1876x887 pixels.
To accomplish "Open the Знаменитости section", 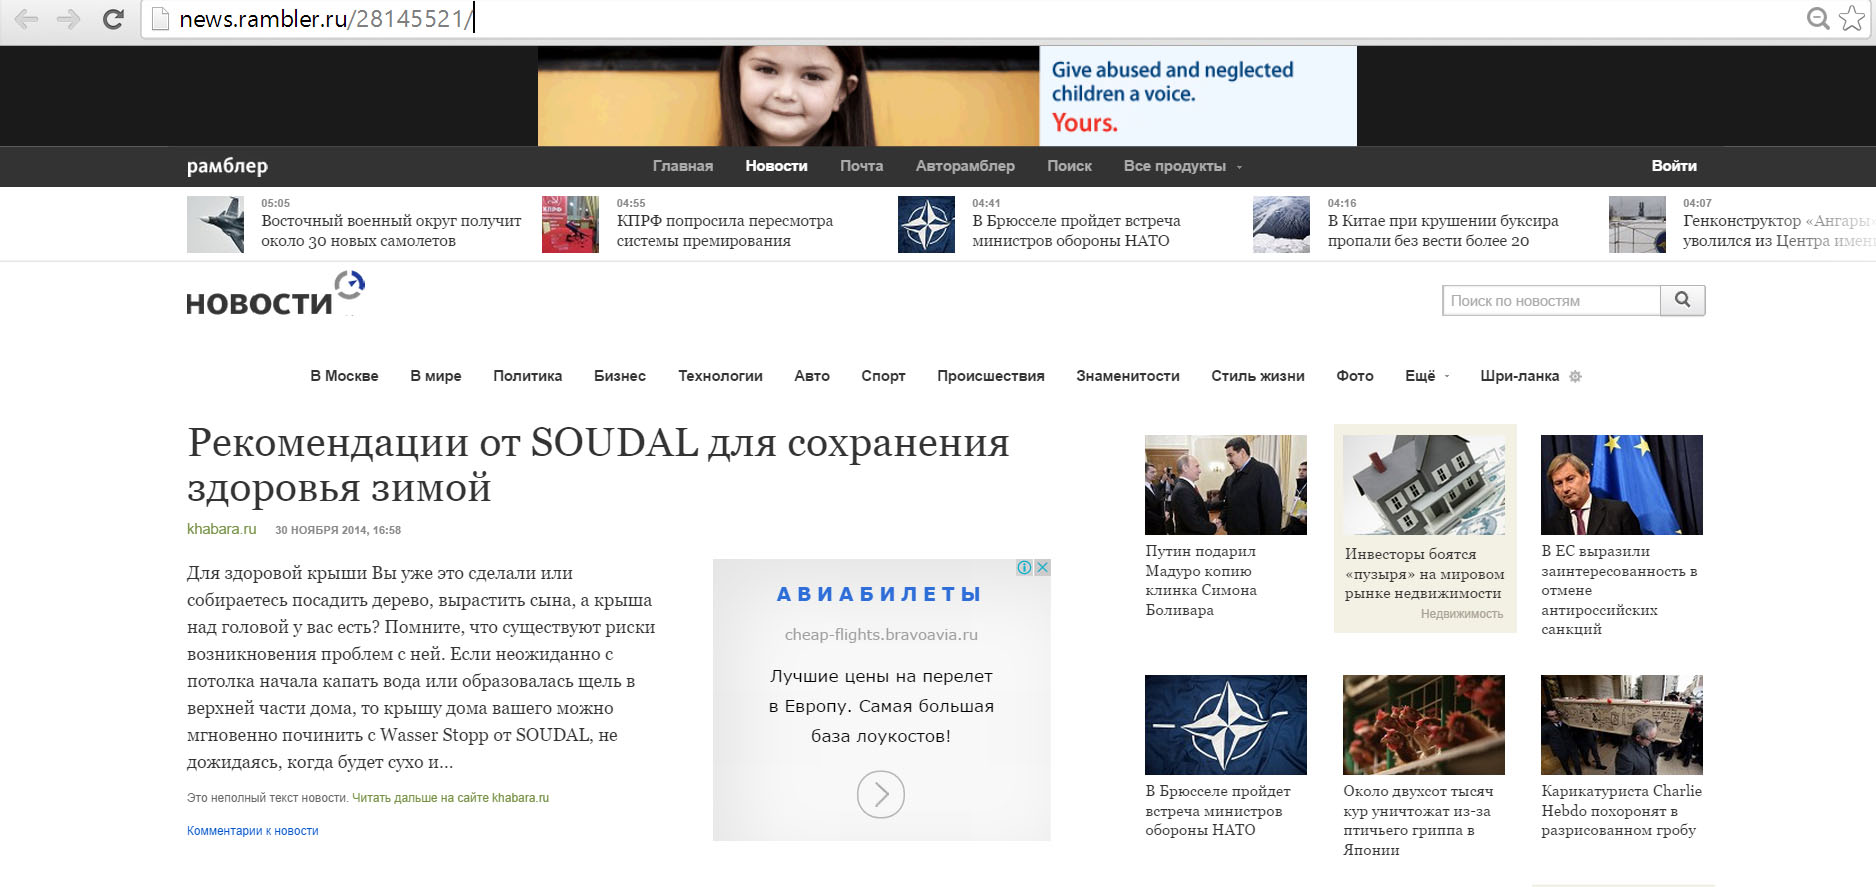I will 1128,376.
